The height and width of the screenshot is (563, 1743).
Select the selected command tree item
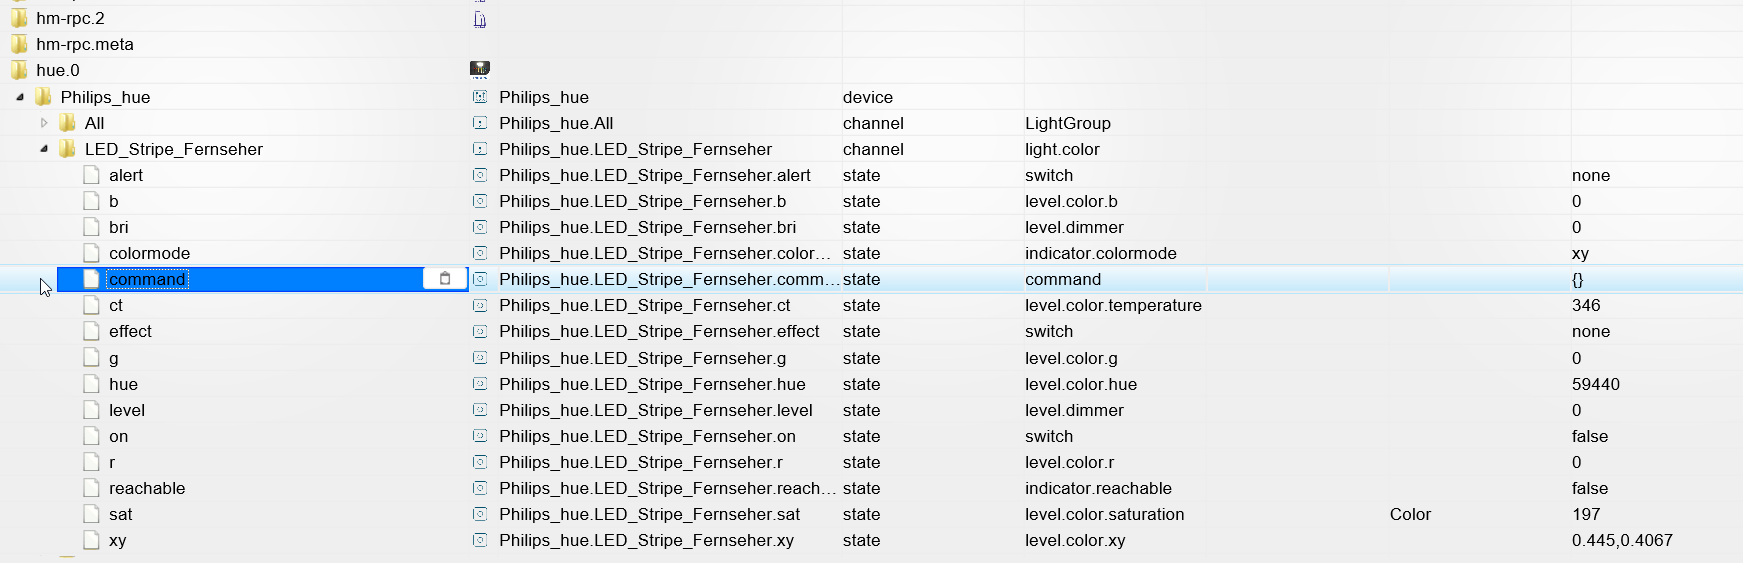point(148,279)
